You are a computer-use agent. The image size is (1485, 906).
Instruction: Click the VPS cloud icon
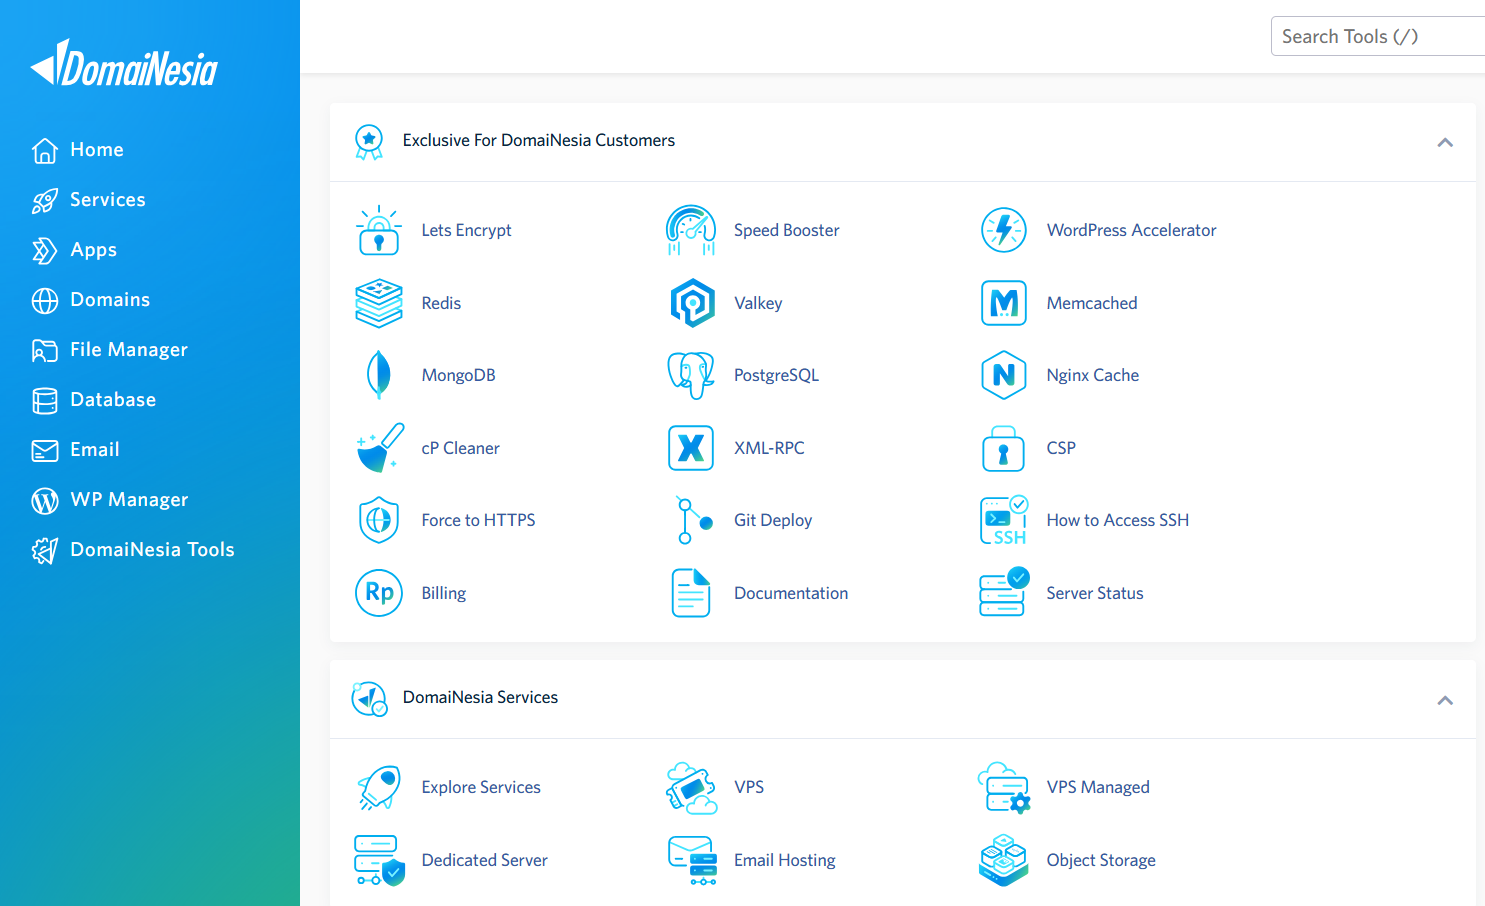pos(692,788)
